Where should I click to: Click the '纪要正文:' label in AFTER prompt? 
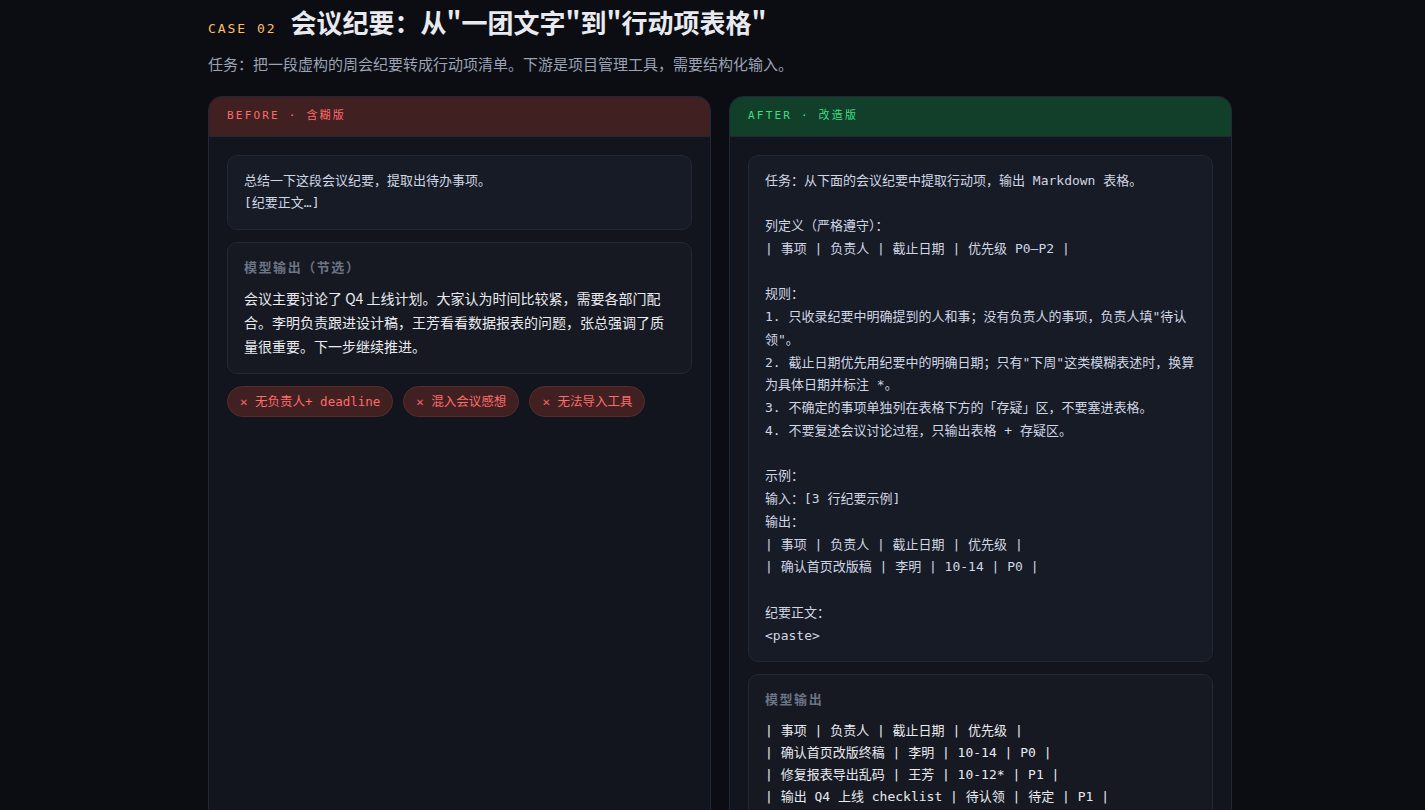click(x=794, y=613)
